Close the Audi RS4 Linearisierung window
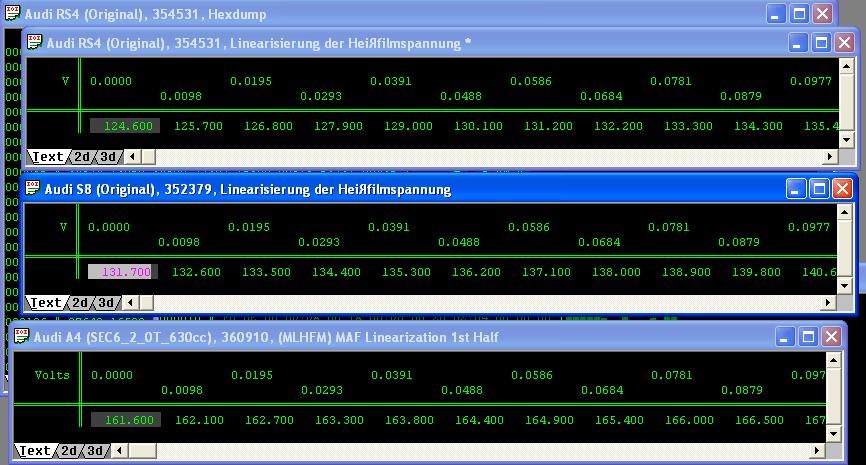 (844, 43)
